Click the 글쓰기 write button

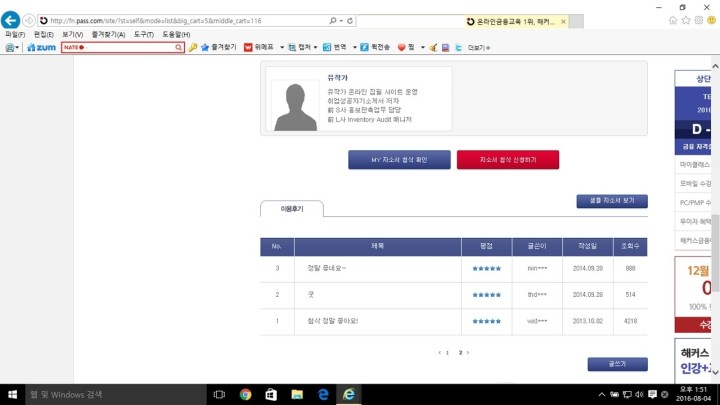(618, 364)
